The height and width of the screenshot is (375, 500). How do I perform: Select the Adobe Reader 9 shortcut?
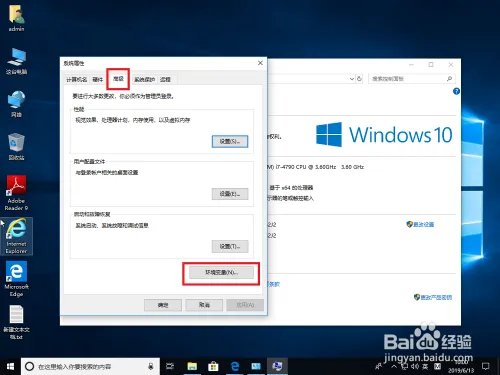point(16,193)
